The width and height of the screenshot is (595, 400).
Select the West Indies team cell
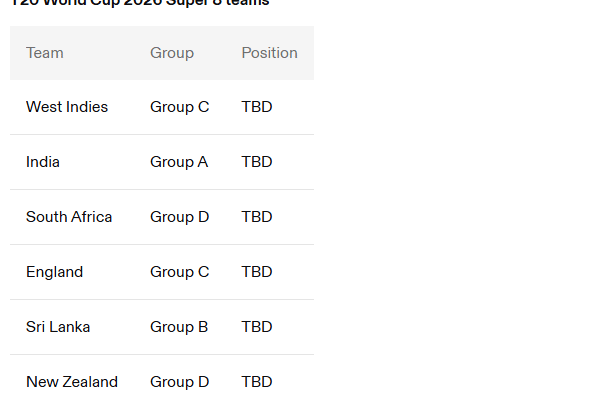[x=67, y=107]
